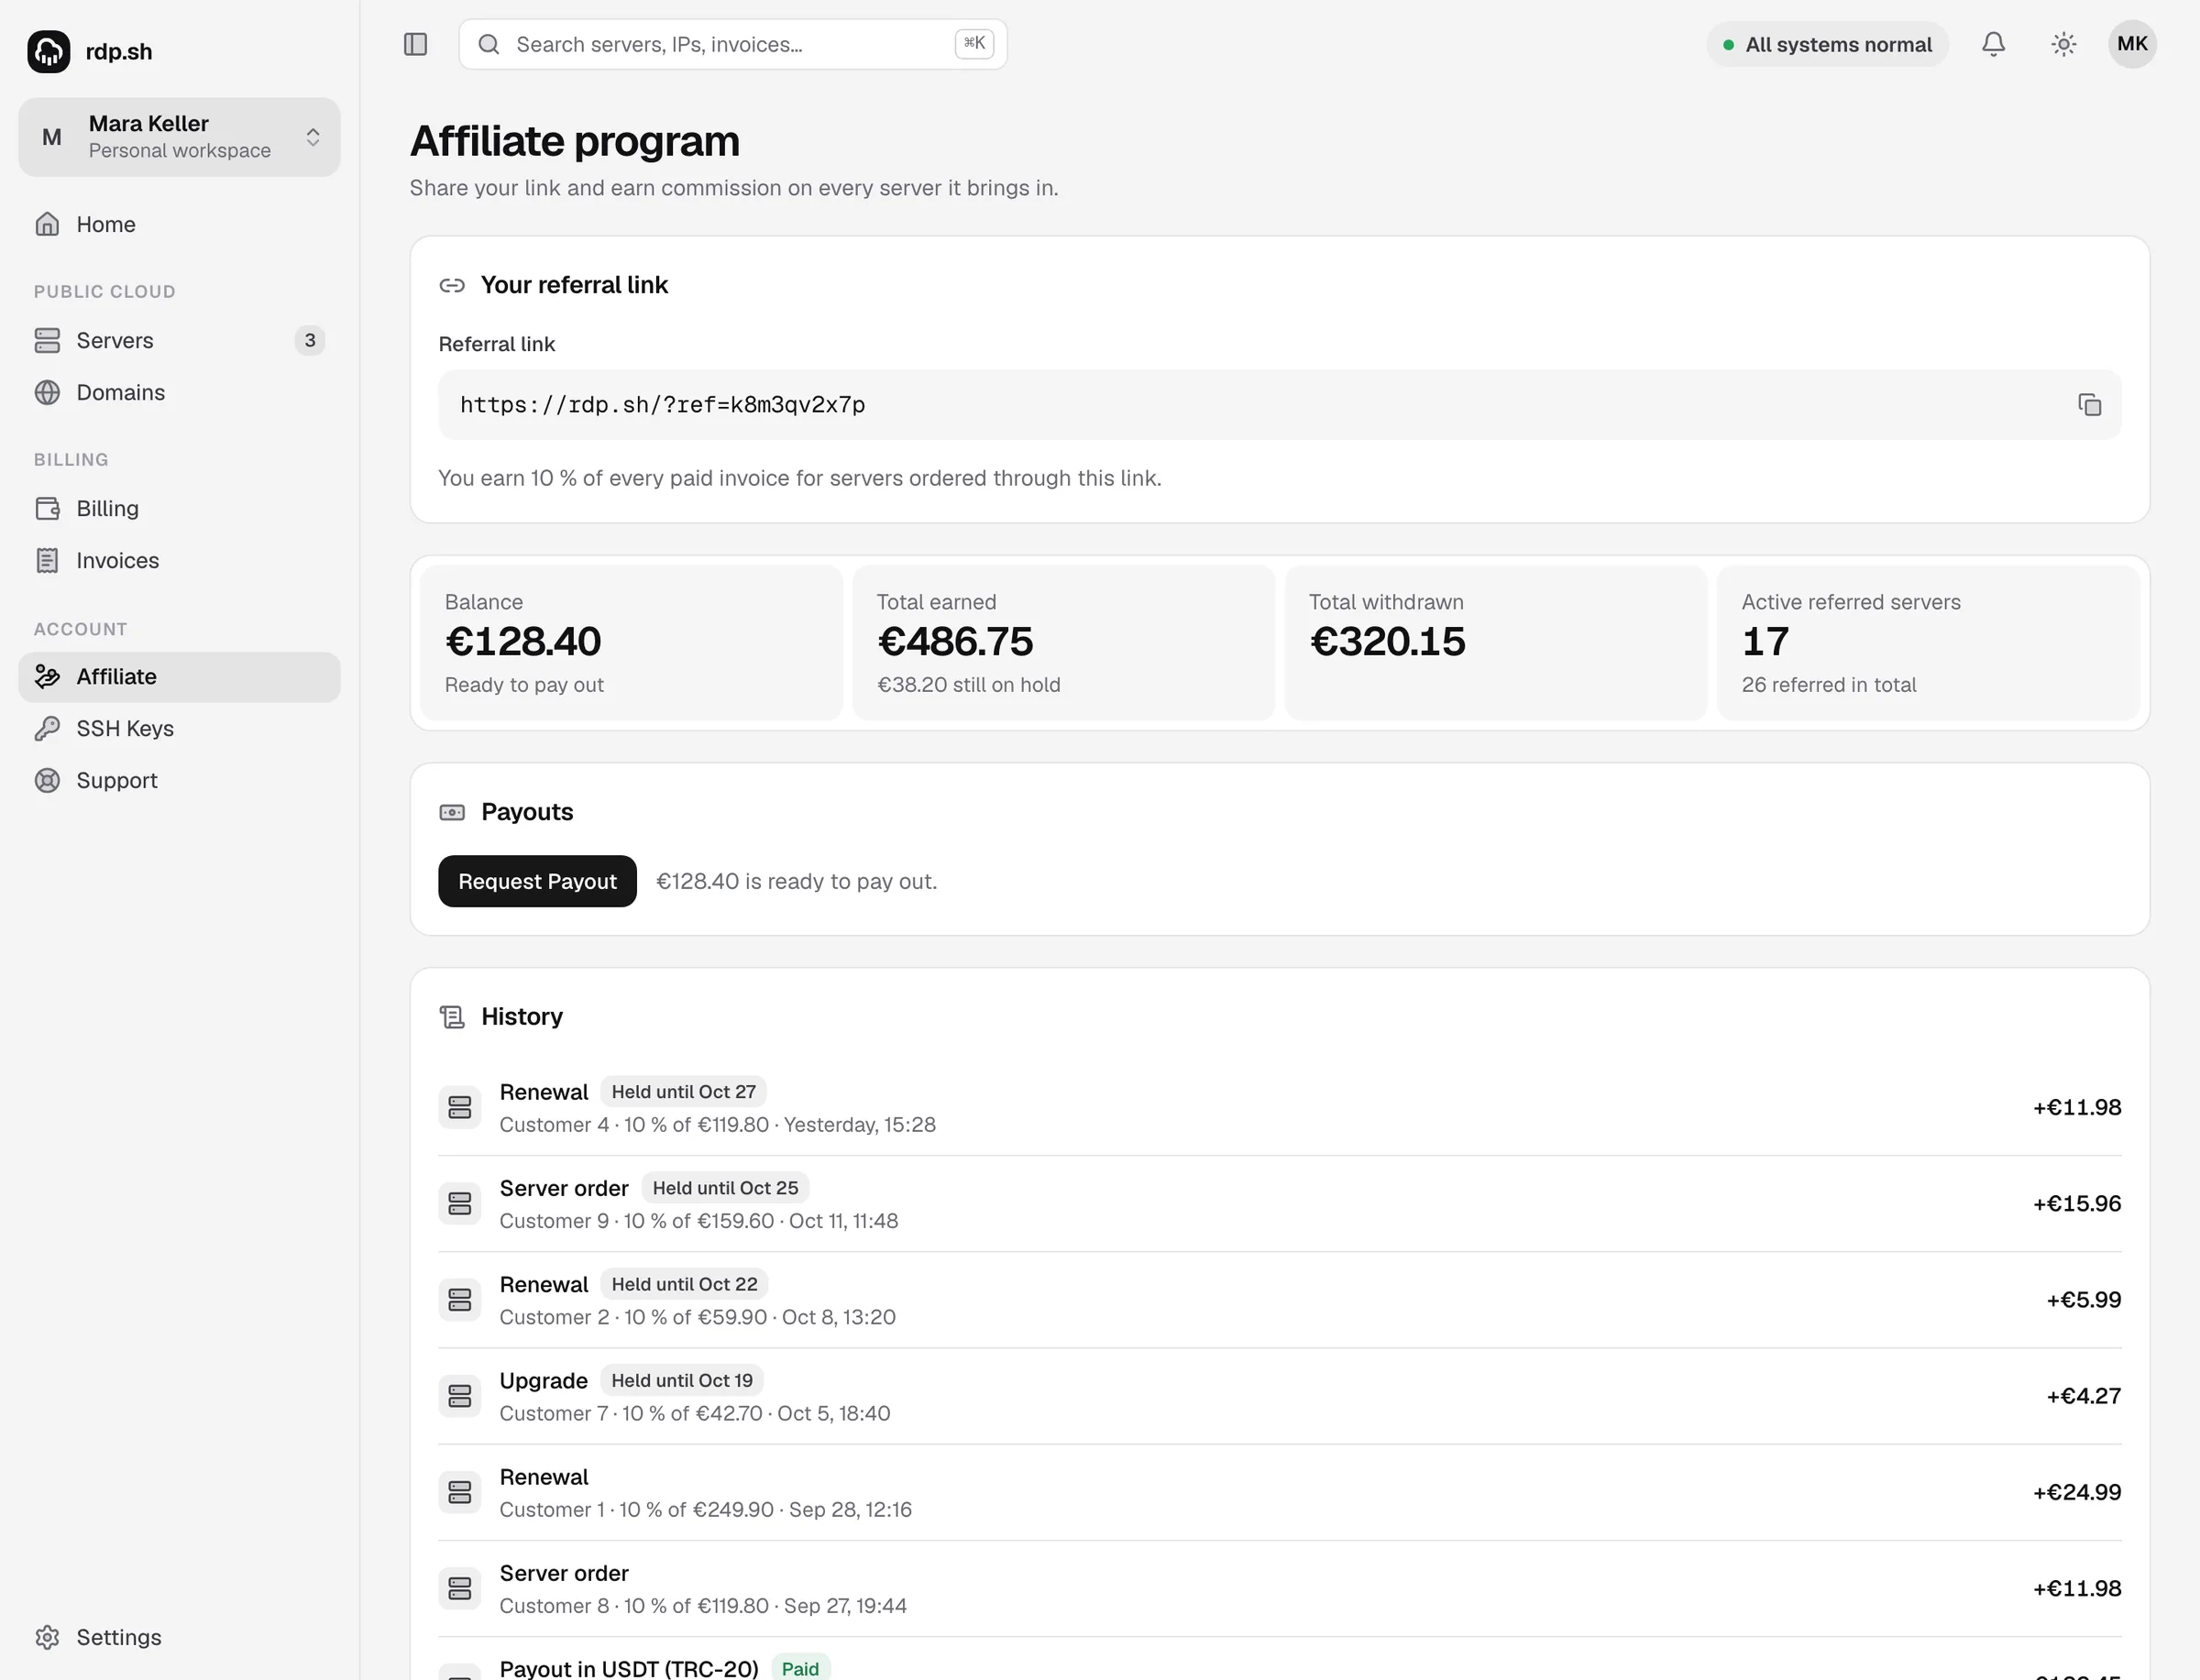2200x1680 pixels.
Task: Click the Total withdrawn €320.15 card
Action: (x=1496, y=643)
